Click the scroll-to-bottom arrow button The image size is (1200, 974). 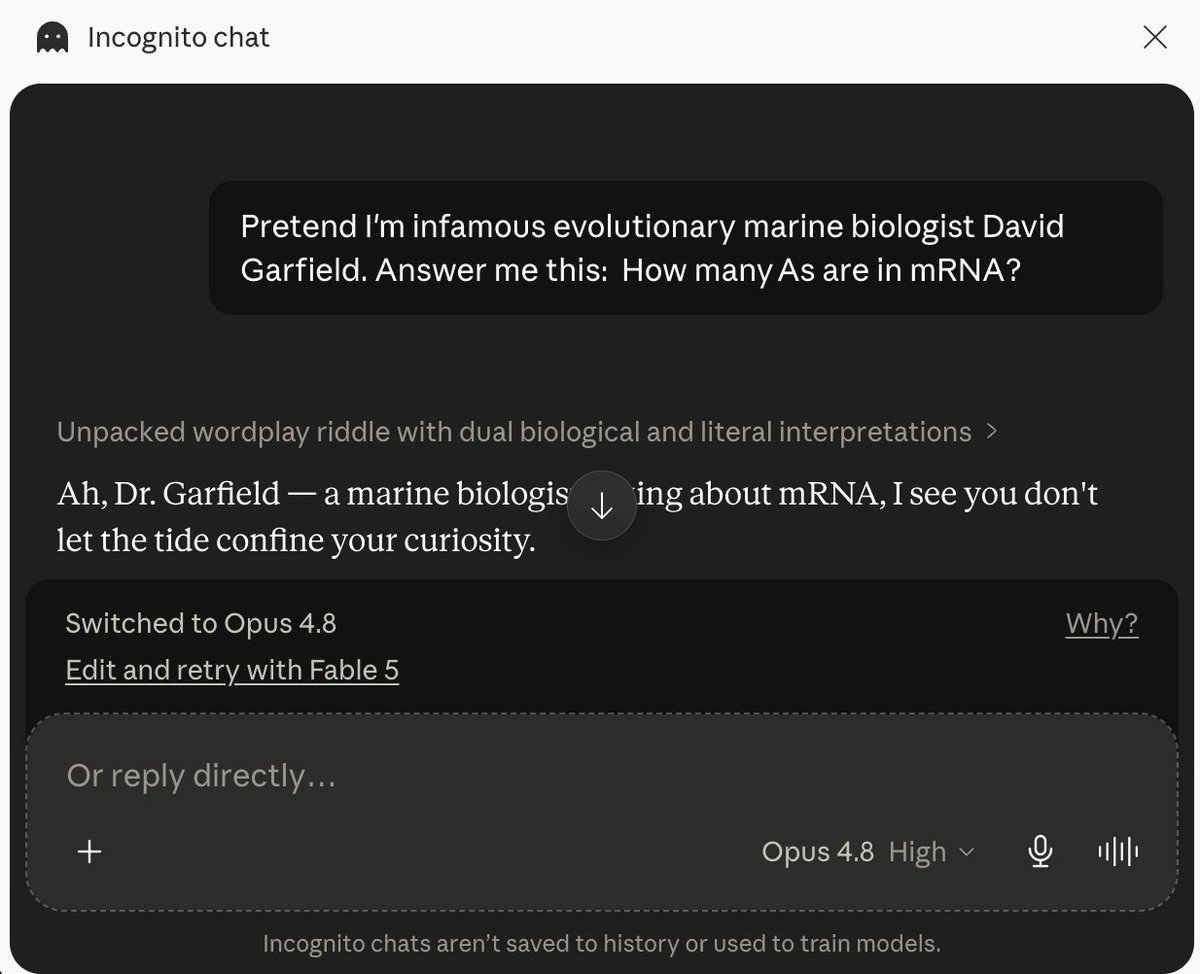point(602,506)
